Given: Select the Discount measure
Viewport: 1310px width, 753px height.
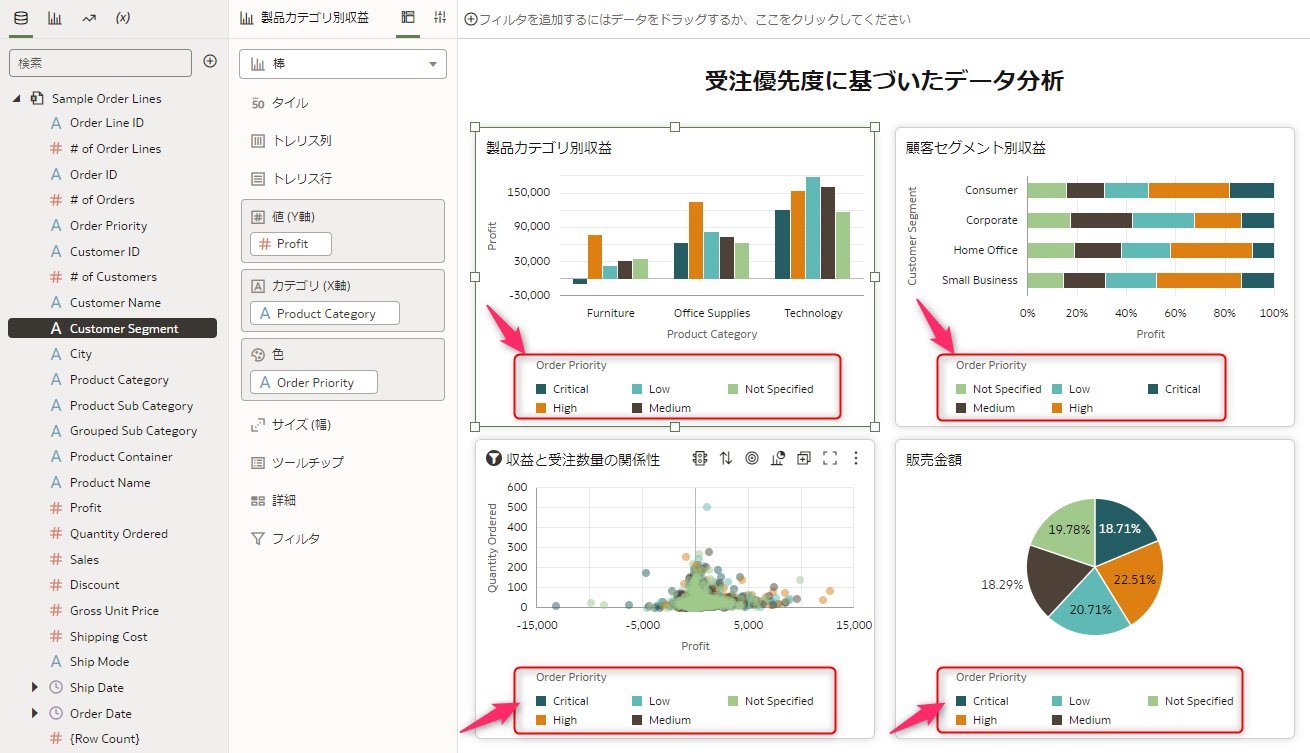Looking at the screenshot, I should pyautogui.click(x=94, y=584).
